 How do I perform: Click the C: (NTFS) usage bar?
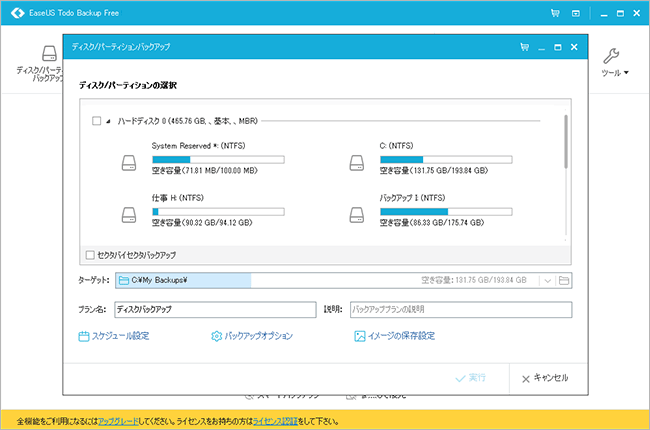(x=446, y=159)
